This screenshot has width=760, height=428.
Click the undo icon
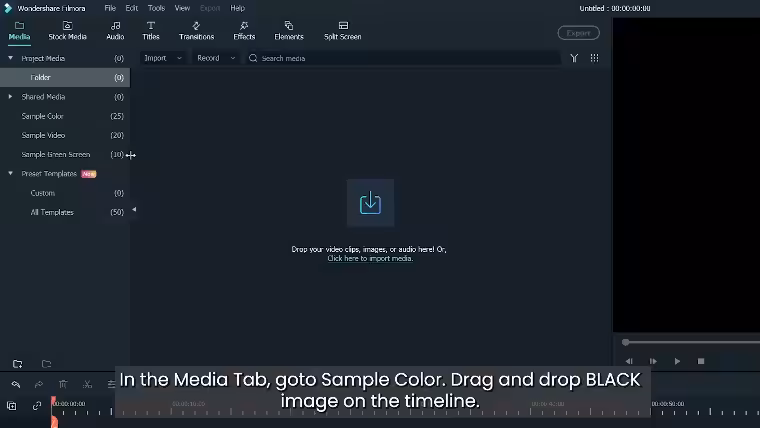point(16,384)
